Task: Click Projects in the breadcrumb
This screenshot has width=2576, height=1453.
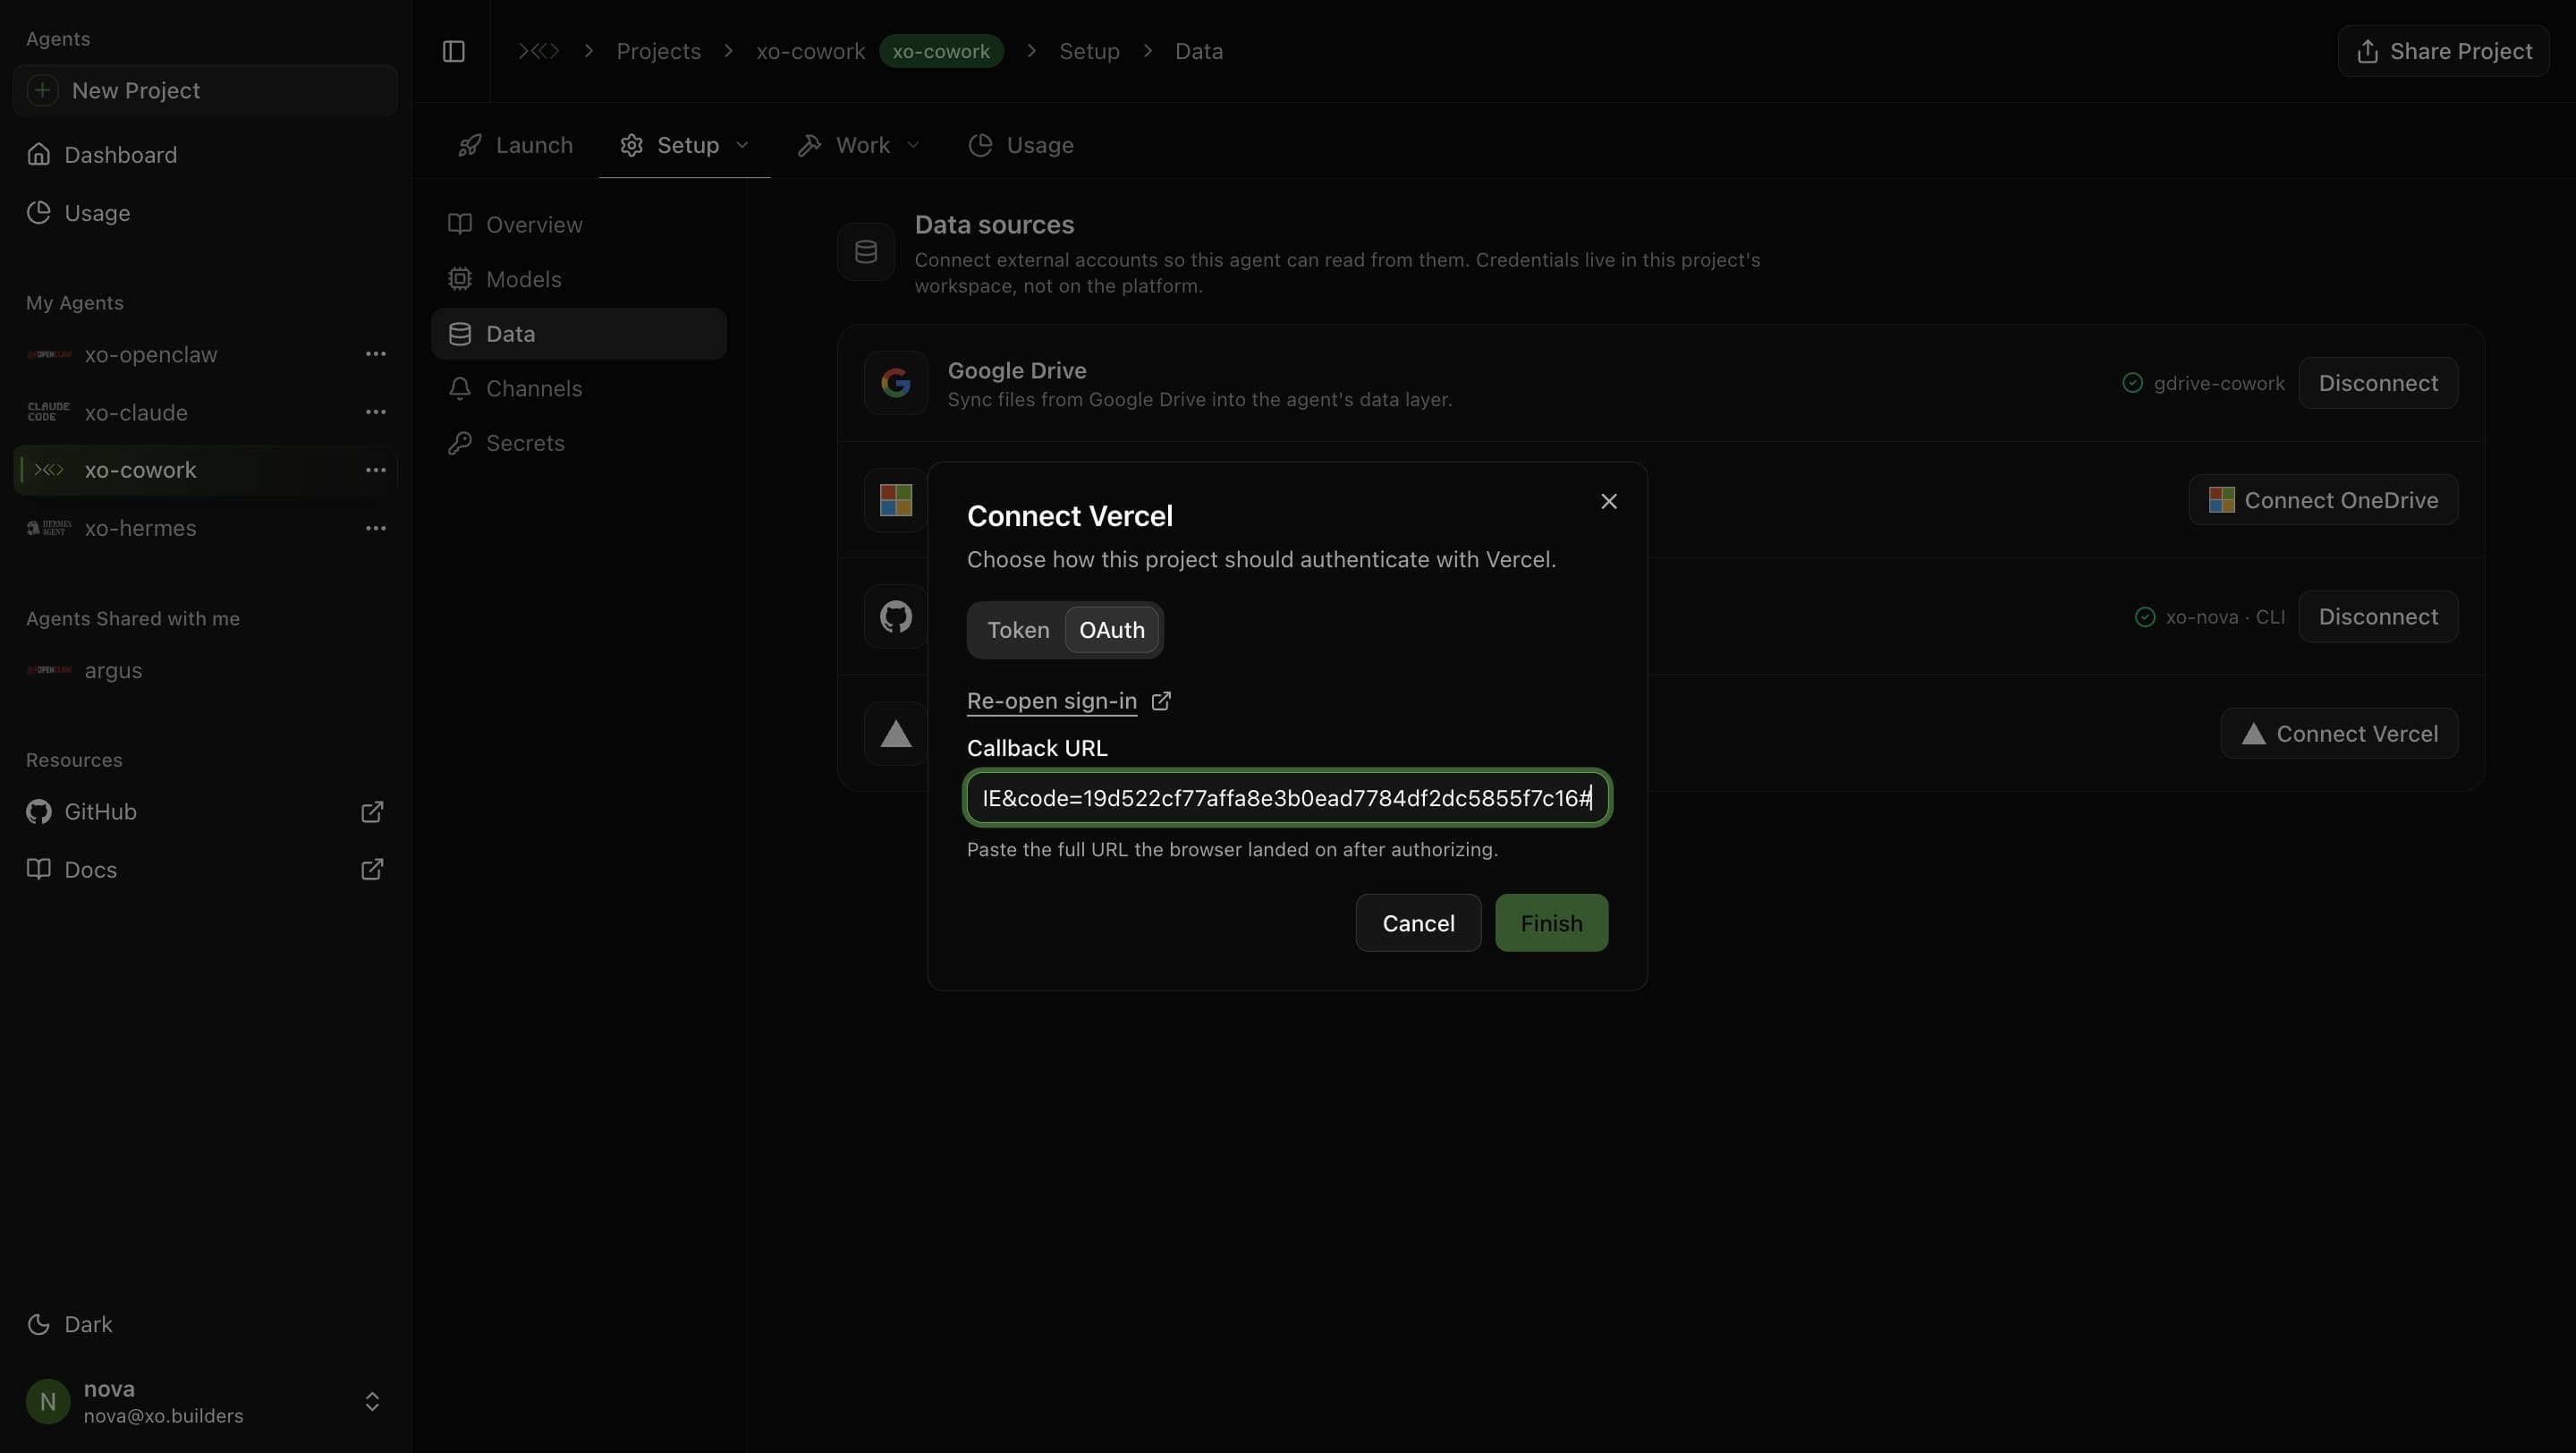Action: pos(658,51)
